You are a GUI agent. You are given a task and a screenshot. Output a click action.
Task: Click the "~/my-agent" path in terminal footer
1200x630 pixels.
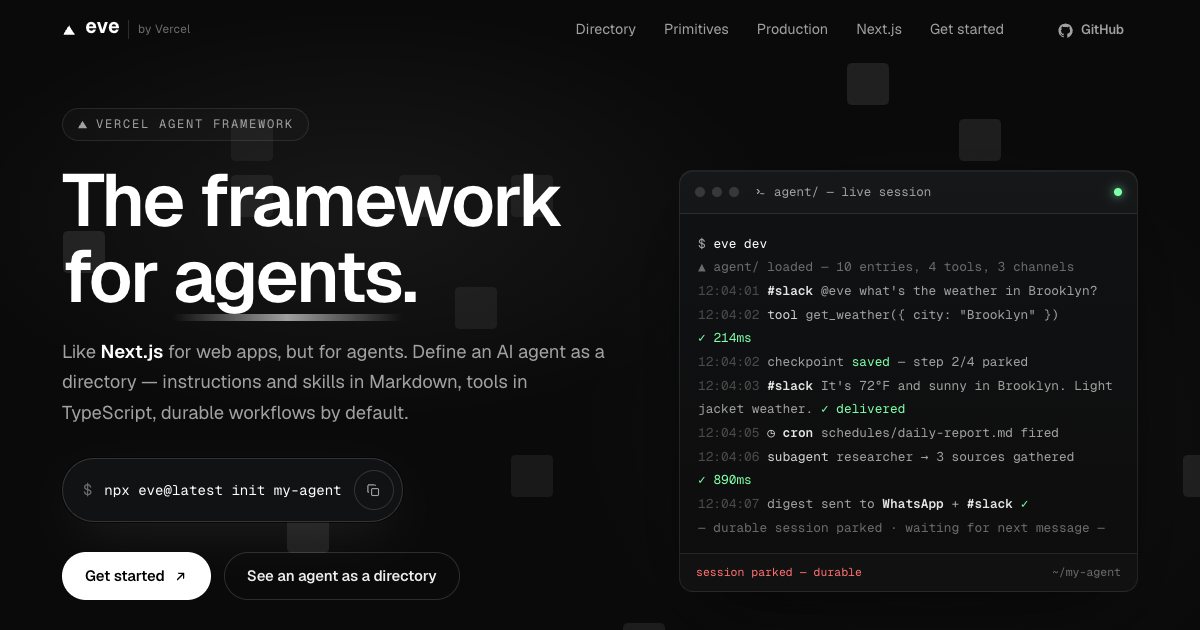tap(1086, 572)
